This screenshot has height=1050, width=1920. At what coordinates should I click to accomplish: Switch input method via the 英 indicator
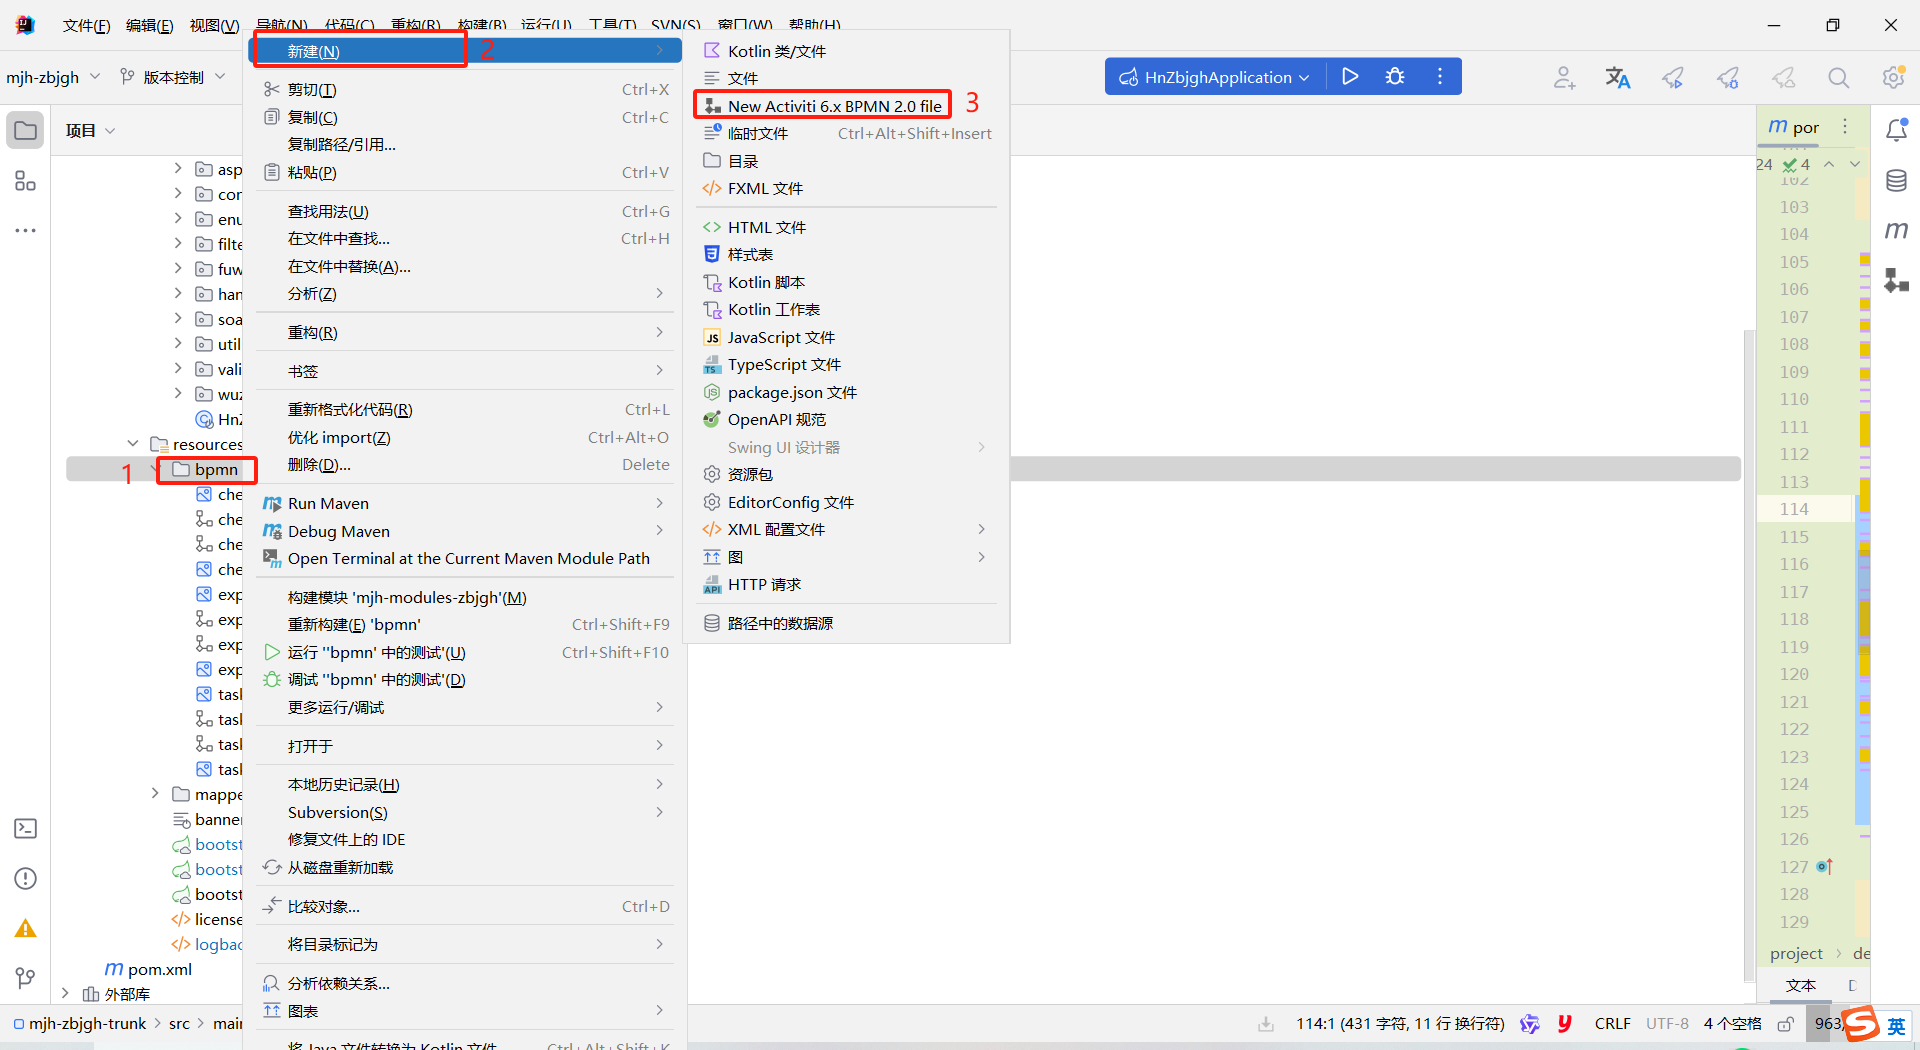click(x=1896, y=1027)
